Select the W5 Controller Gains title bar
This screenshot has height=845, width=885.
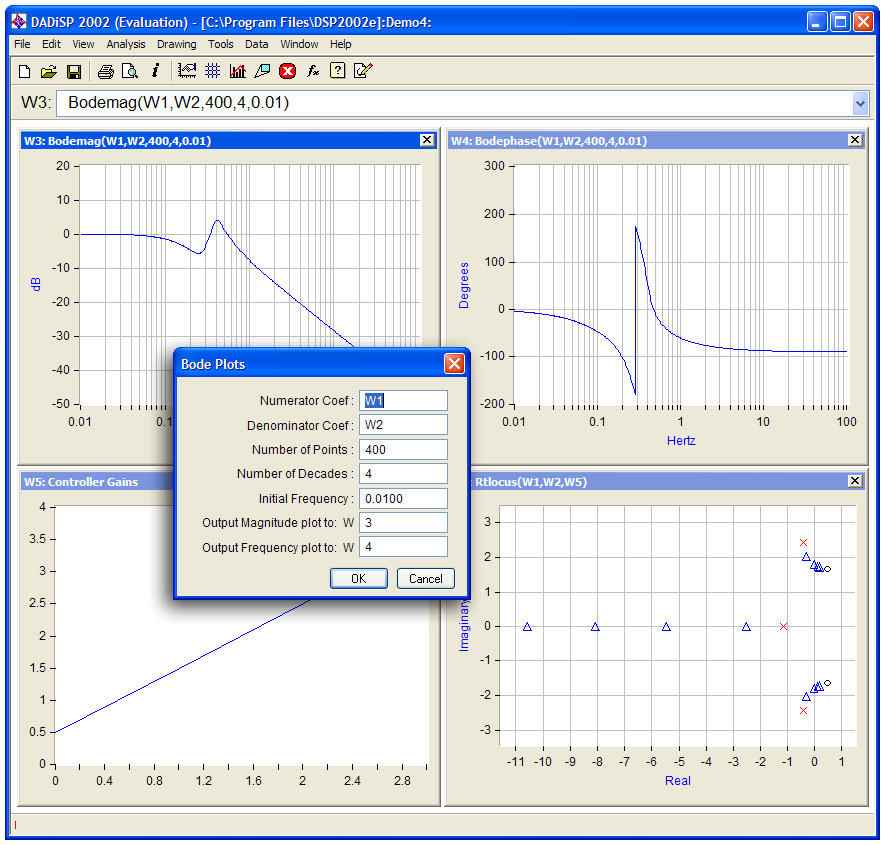coord(97,481)
